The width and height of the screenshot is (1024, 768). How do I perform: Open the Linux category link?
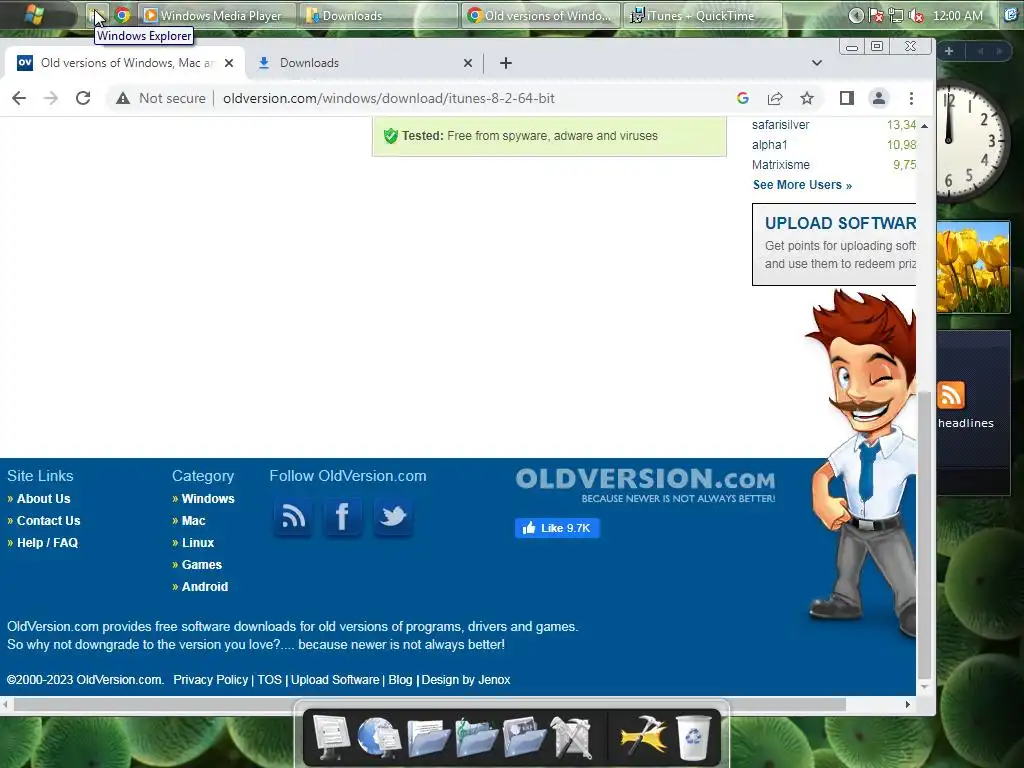tap(198, 543)
